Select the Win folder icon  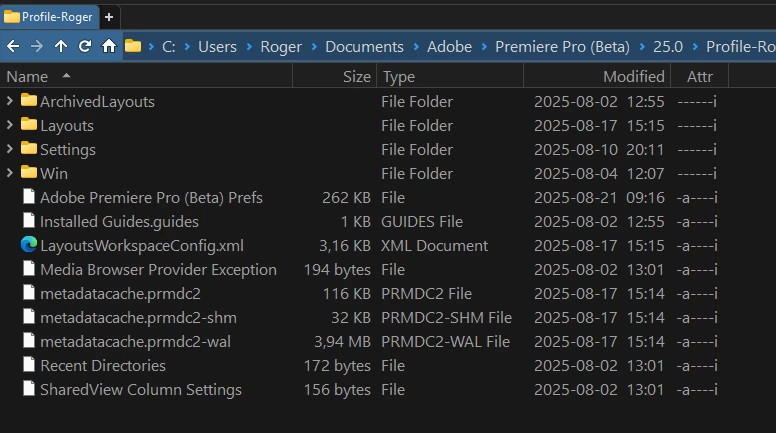point(29,172)
